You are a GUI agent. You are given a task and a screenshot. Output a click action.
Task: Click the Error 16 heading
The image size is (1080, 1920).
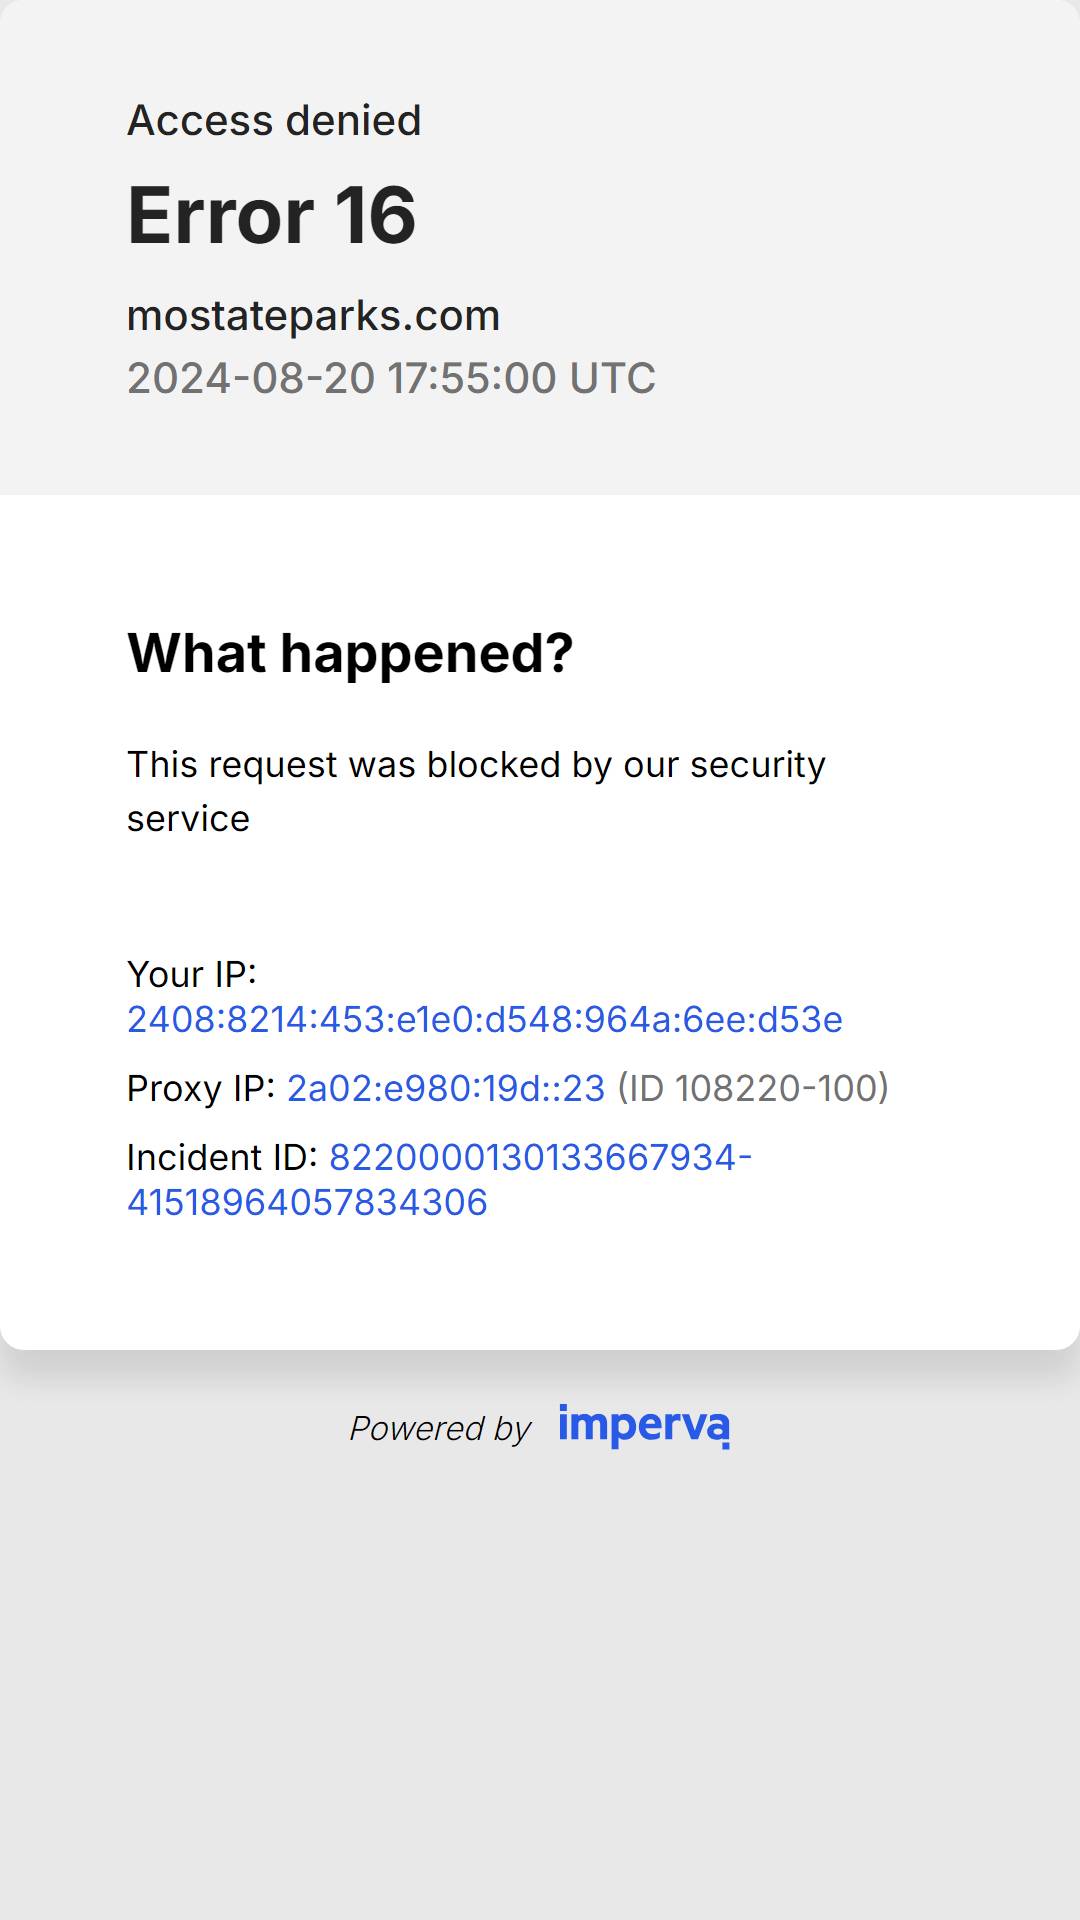(272, 216)
